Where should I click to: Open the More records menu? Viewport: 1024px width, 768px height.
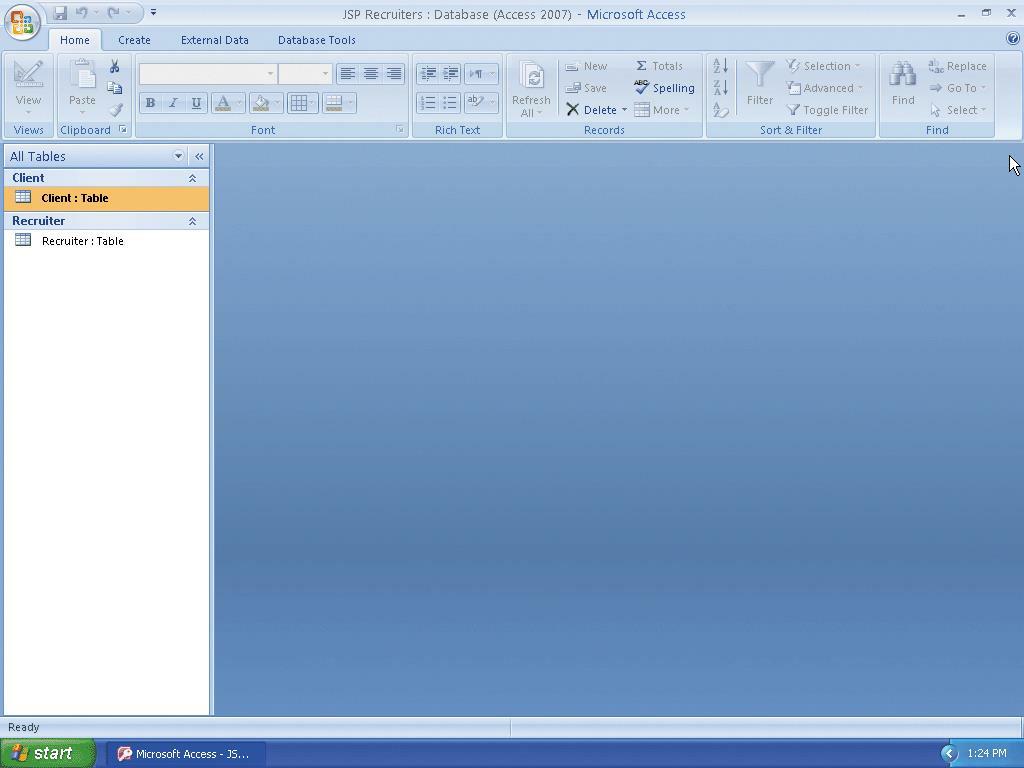pyautogui.click(x=662, y=110)
